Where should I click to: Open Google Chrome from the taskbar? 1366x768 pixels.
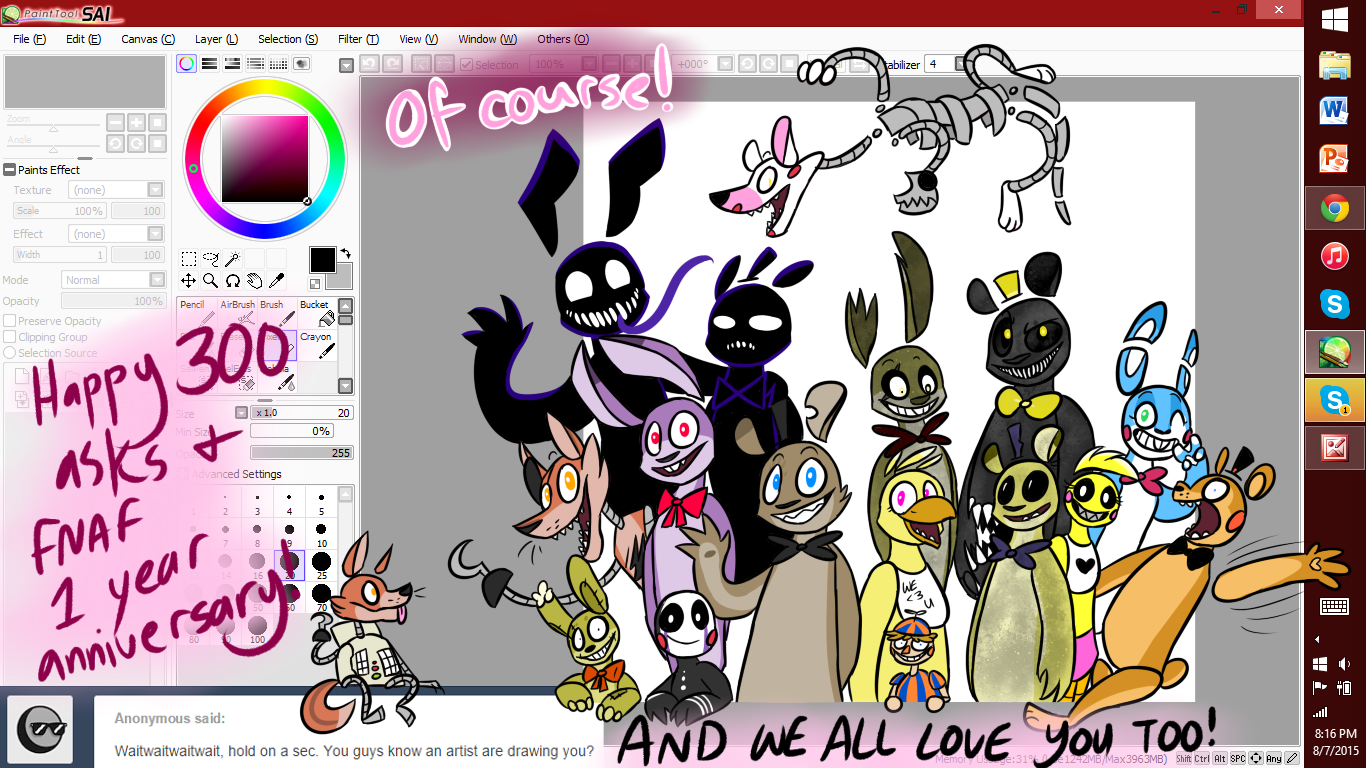click(x=1334, y=208)
